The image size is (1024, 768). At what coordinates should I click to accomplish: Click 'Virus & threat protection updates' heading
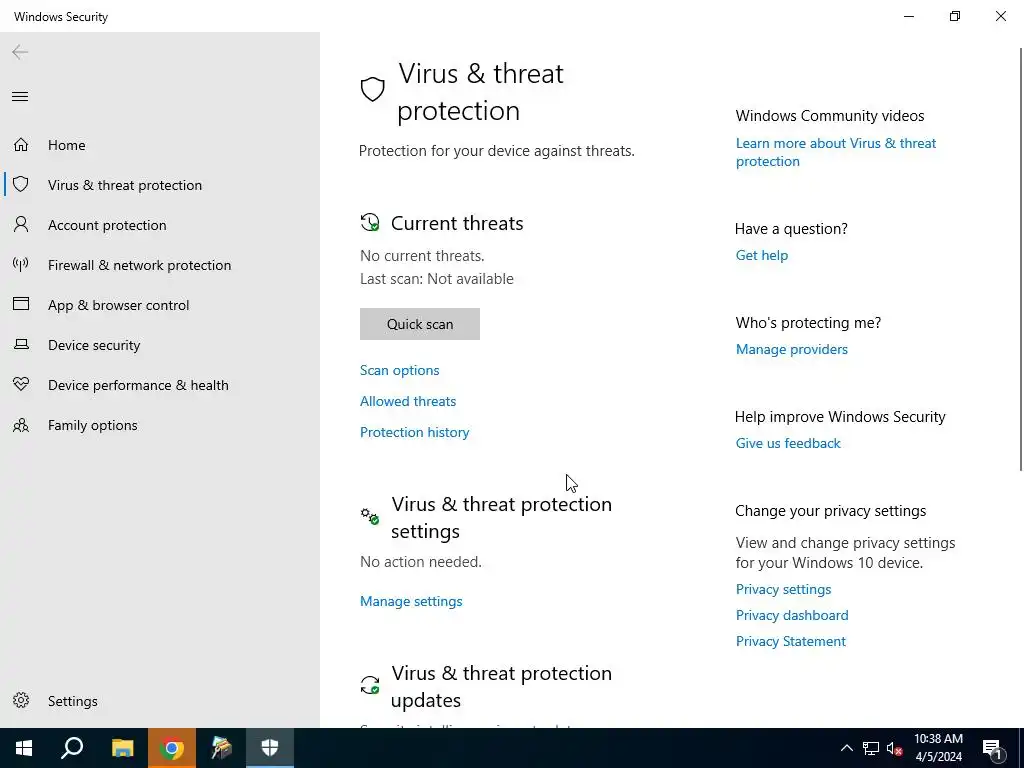point(502,686)
